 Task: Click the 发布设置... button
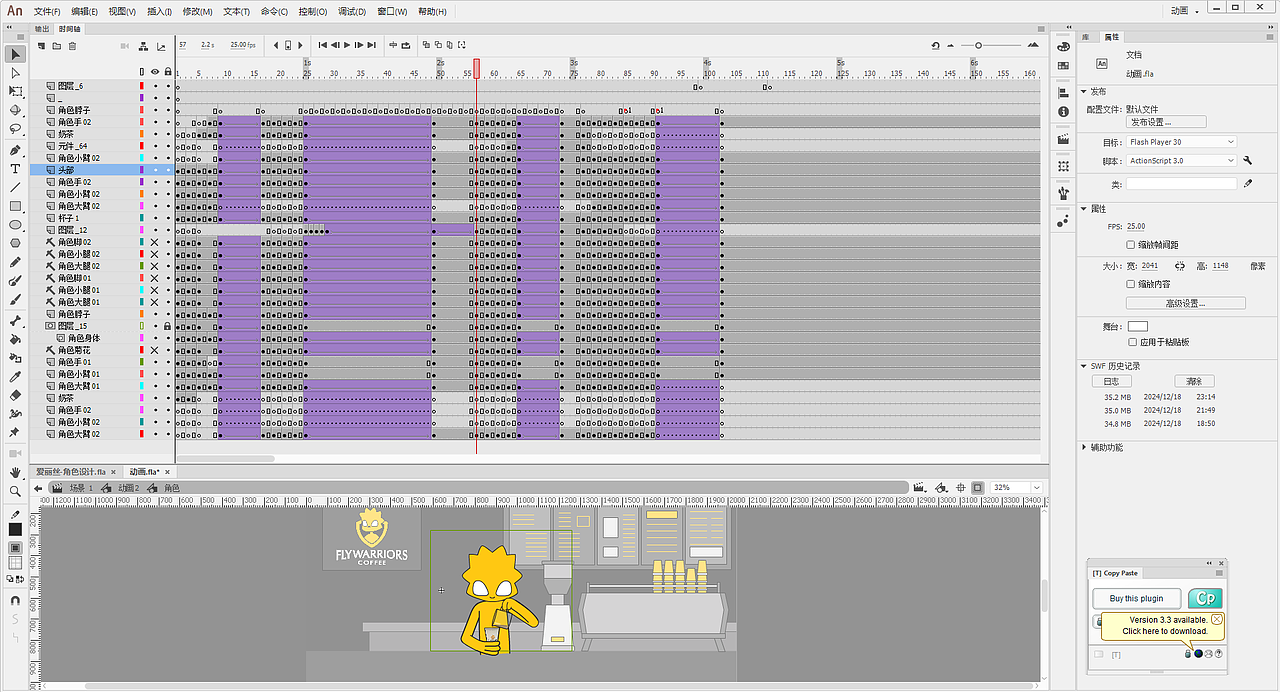(x=1166, y=122)
